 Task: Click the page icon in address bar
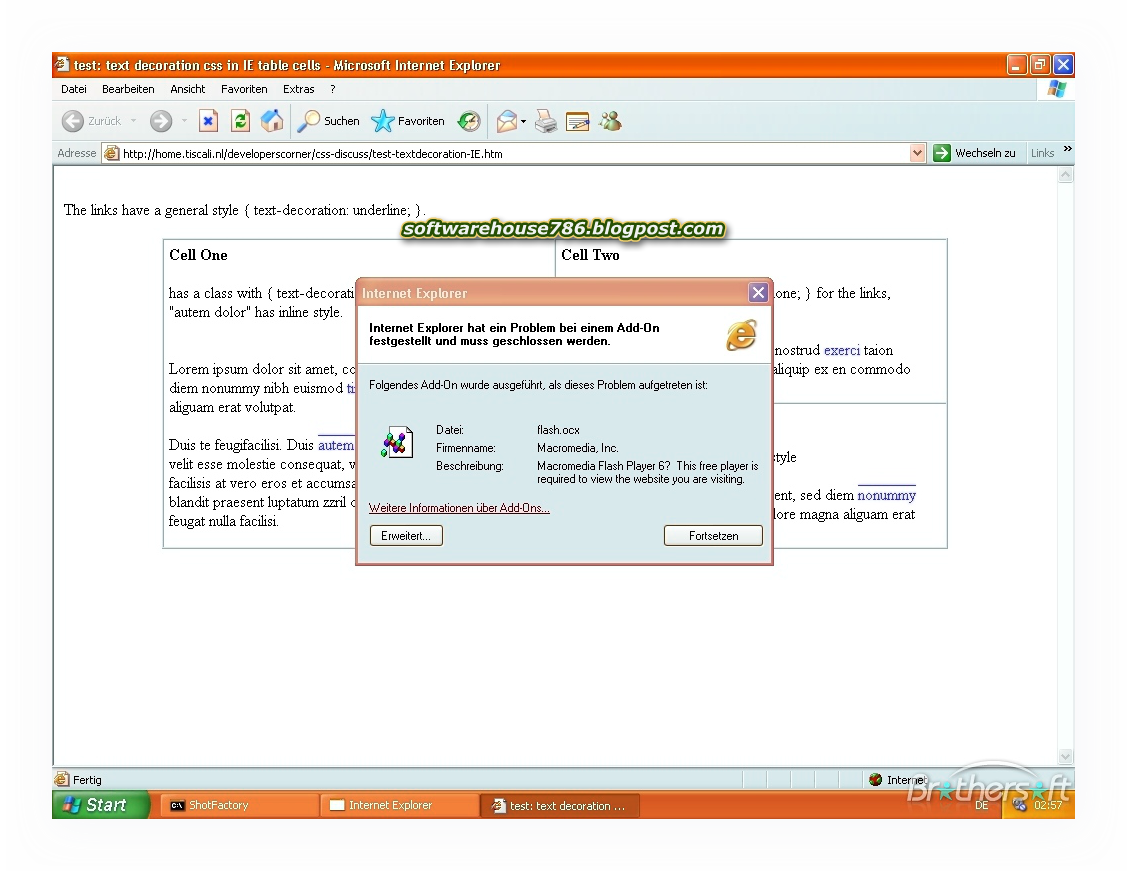(x=111, y=153)
